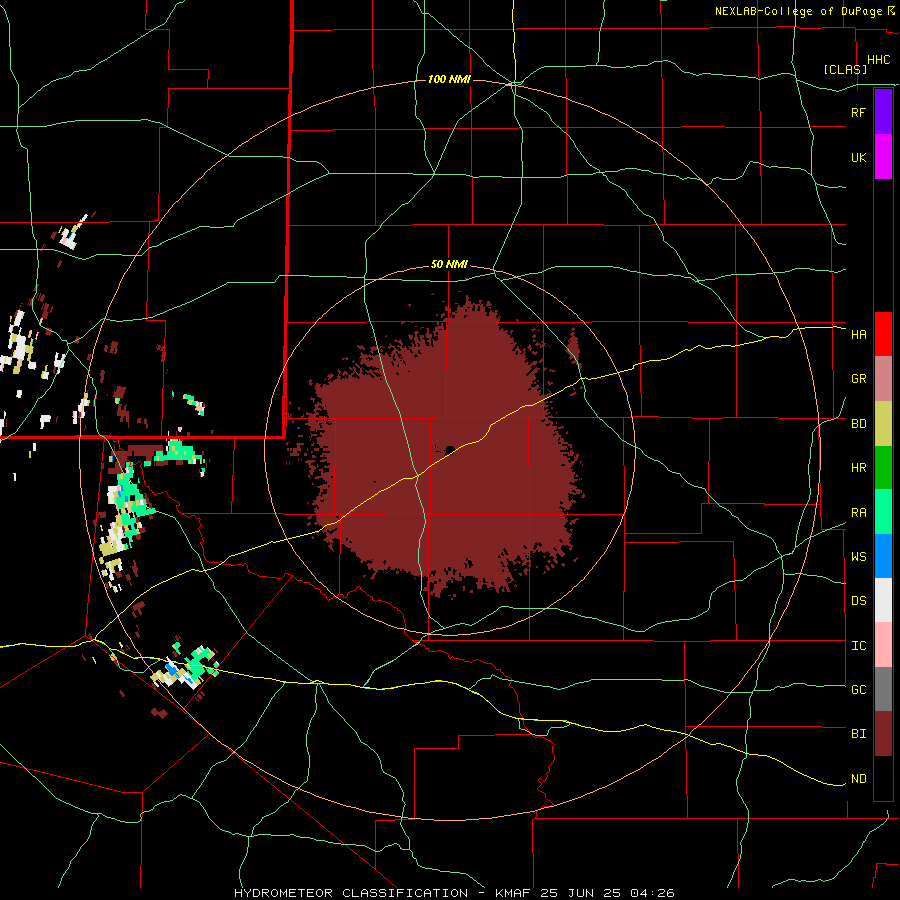Click the 'RA' legend label

(858, 513)
